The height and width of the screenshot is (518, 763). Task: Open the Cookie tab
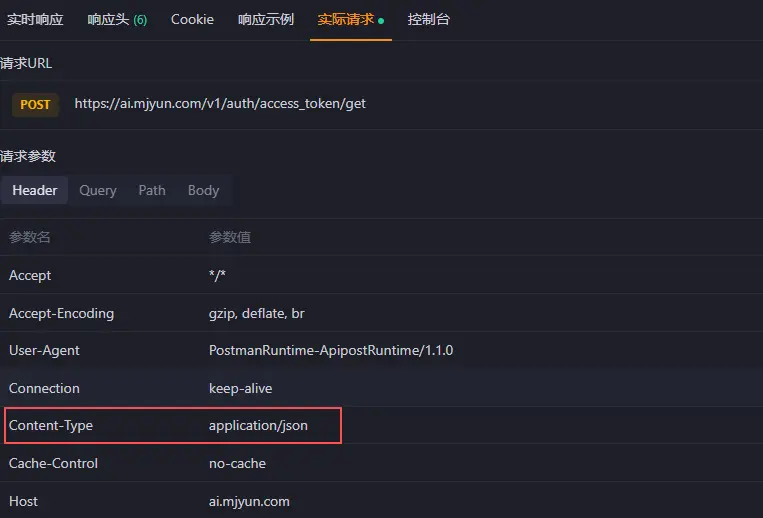click(192, 19)
